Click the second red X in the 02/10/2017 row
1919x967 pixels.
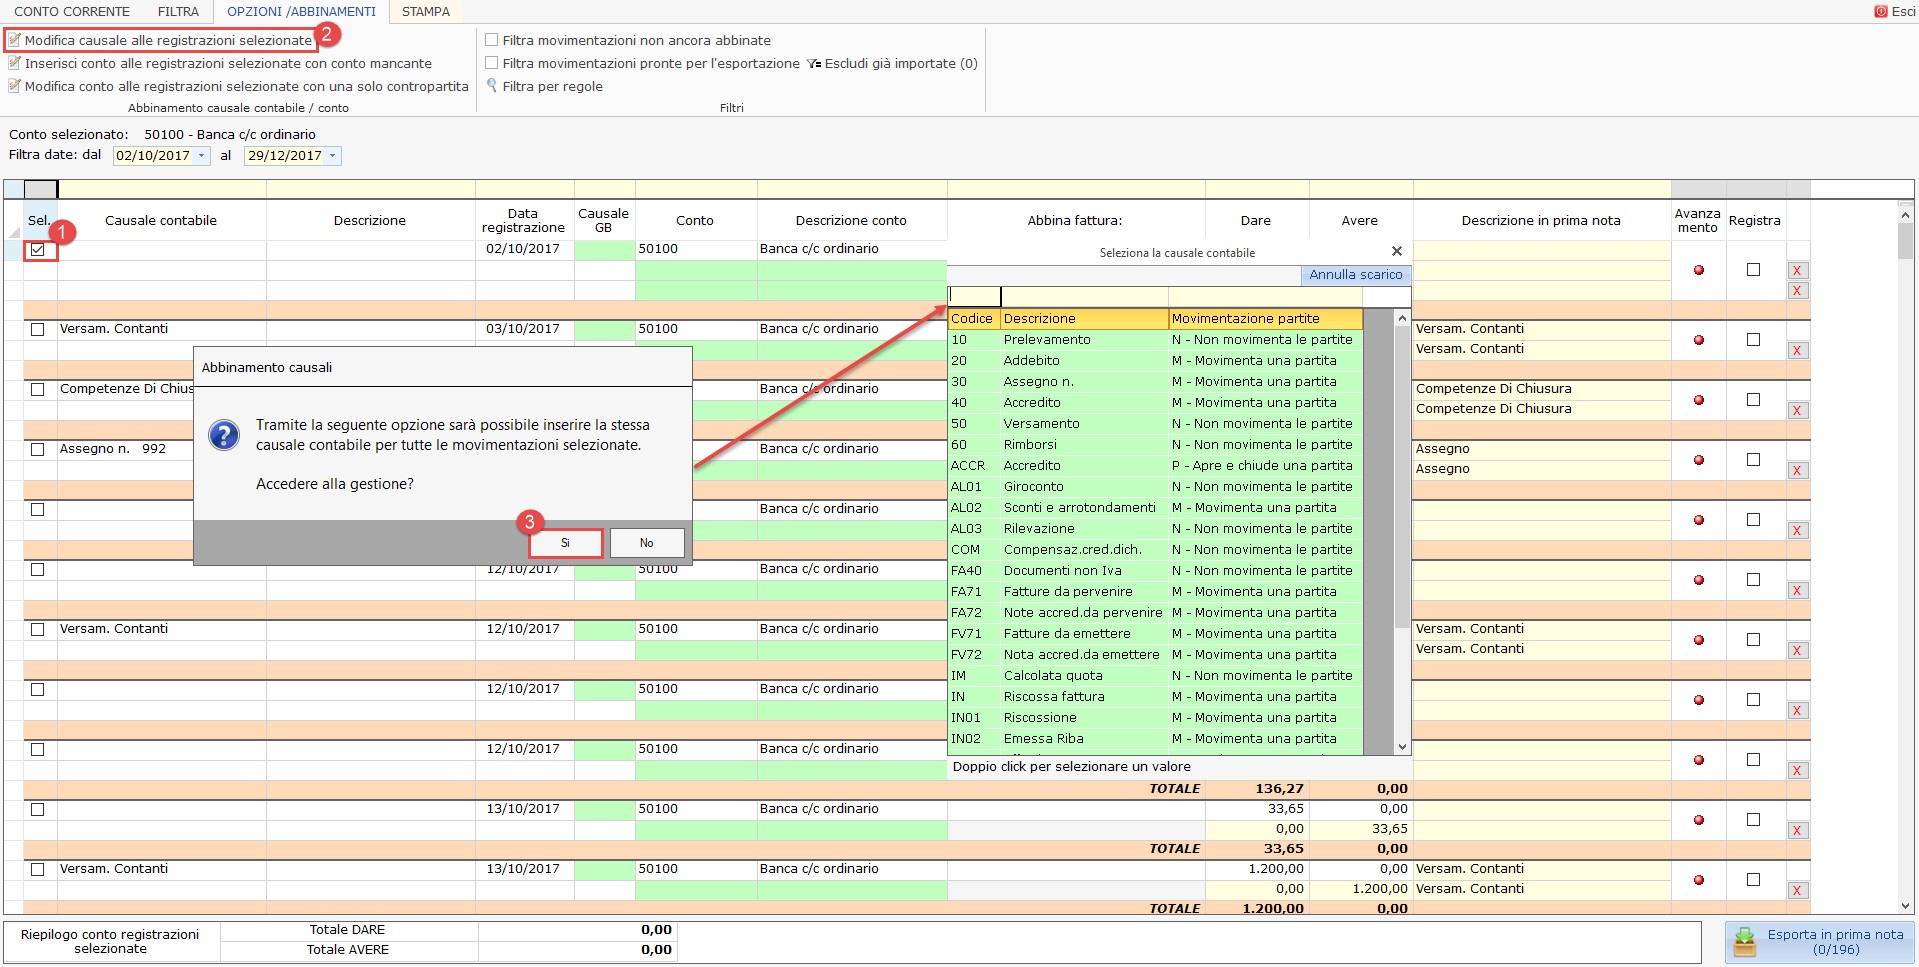(x=1797, y=290)
